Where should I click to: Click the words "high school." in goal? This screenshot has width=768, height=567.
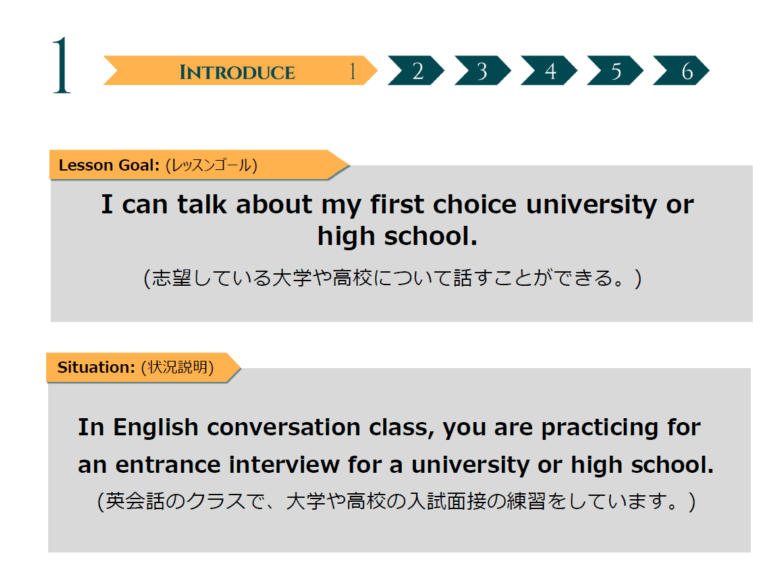(397, 236)
